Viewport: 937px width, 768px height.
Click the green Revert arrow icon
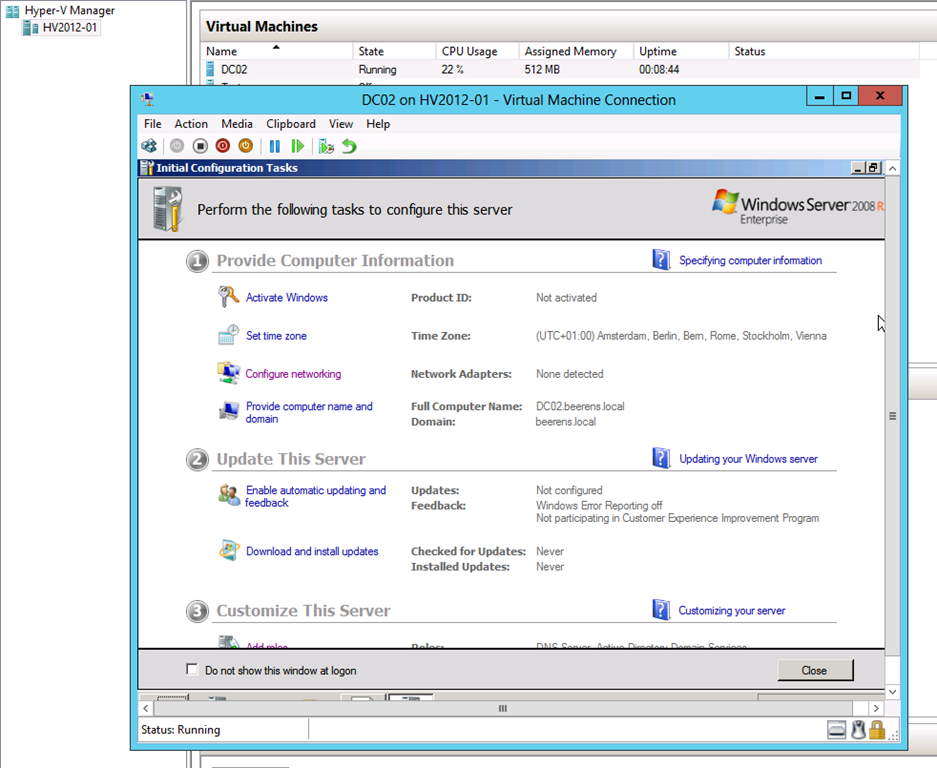[x=349, y=146]
